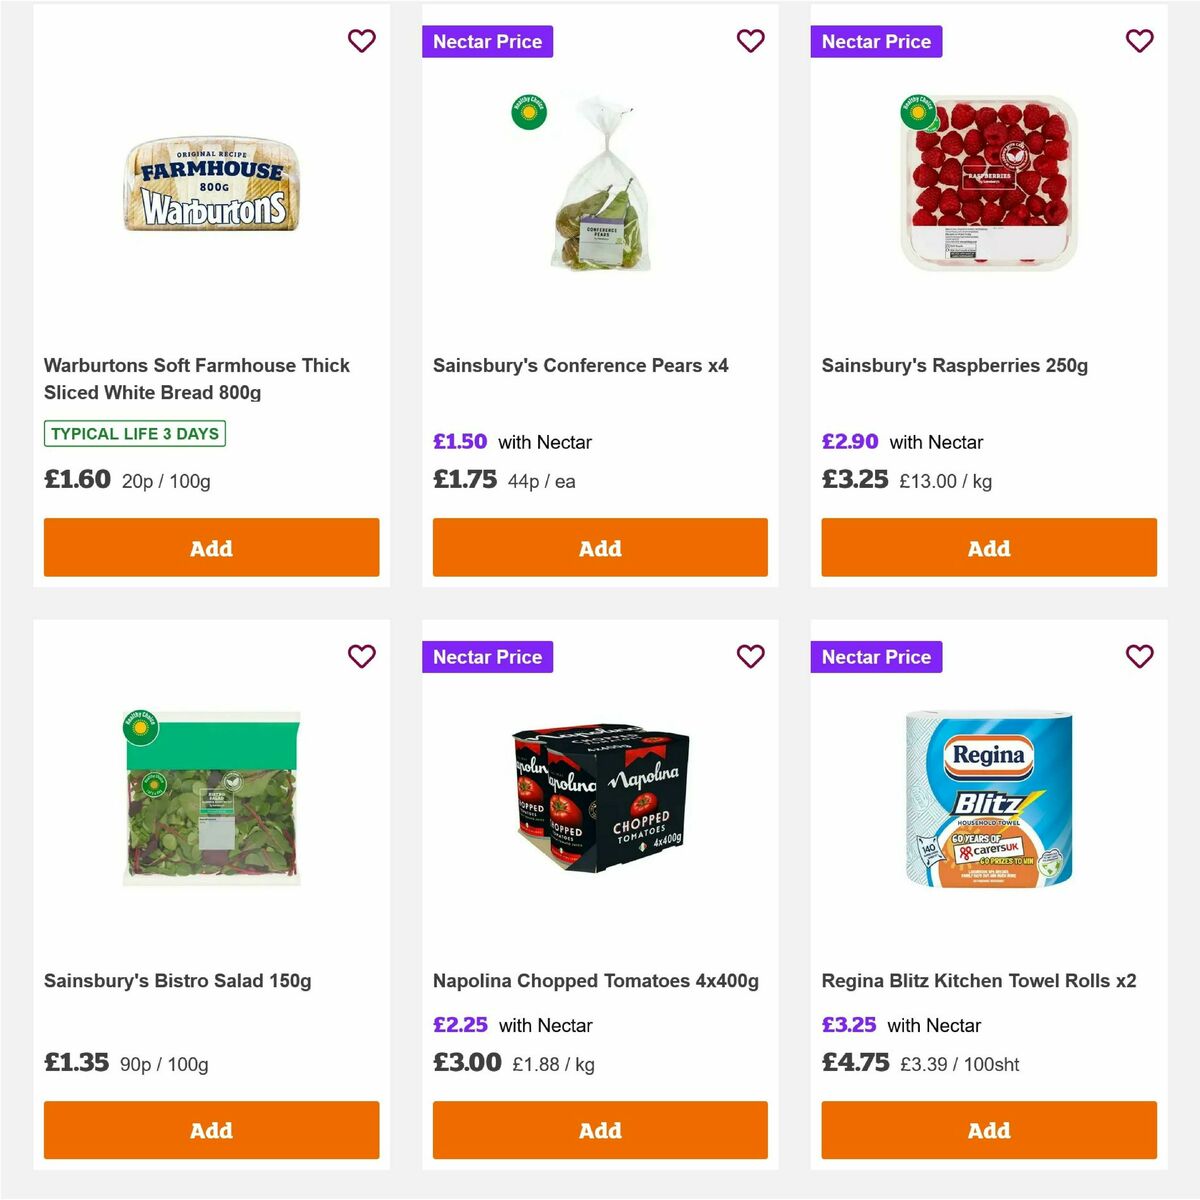This screenshot has height=1200, width=1200.
Task: Add Warburtons Soft Farmhouse bread to basket
Action: click(211, 548)
